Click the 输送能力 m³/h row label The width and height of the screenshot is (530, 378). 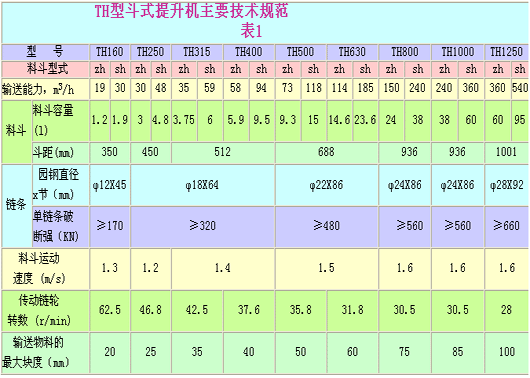tap(45, 89)
